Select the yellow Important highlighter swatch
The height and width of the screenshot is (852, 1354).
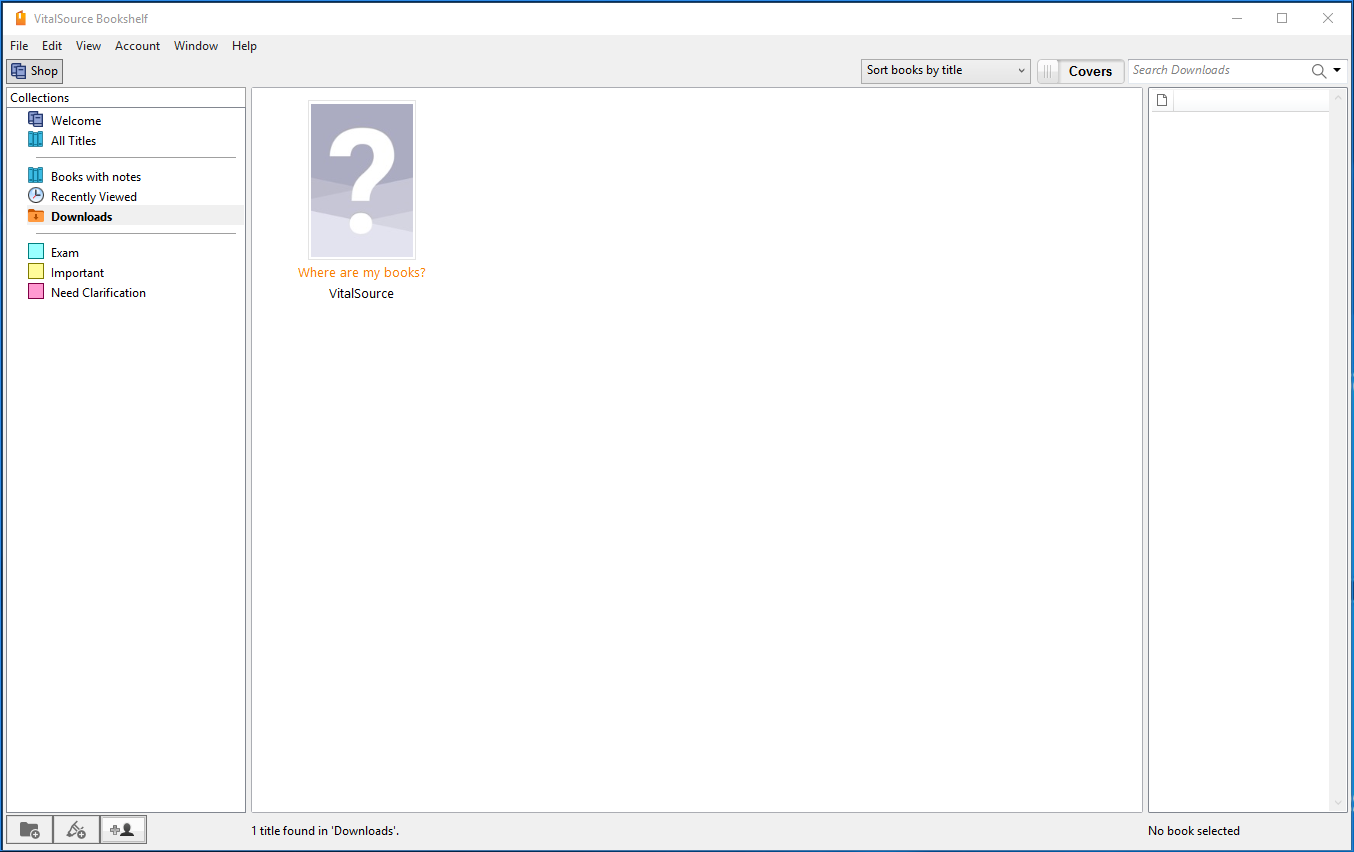[36, 272]
